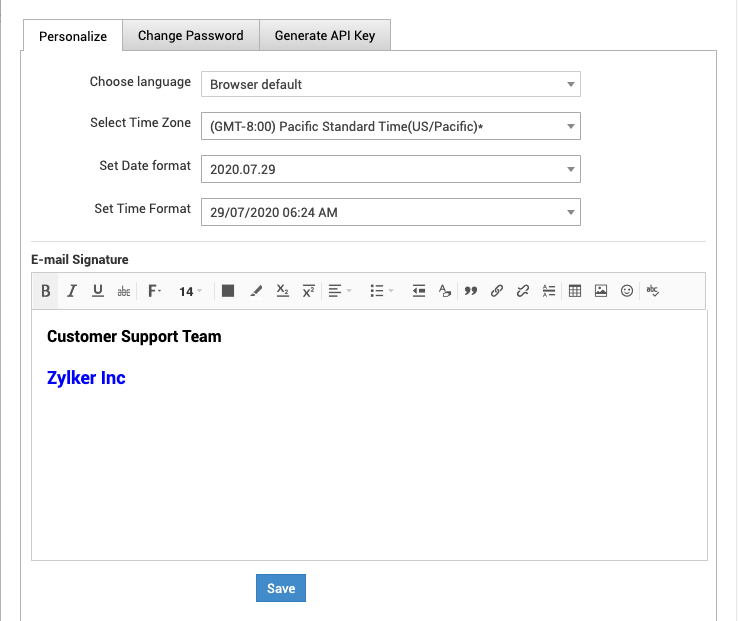The image size is (738, 621).
Task: Click the superscript icon
Action: (308, 291)
